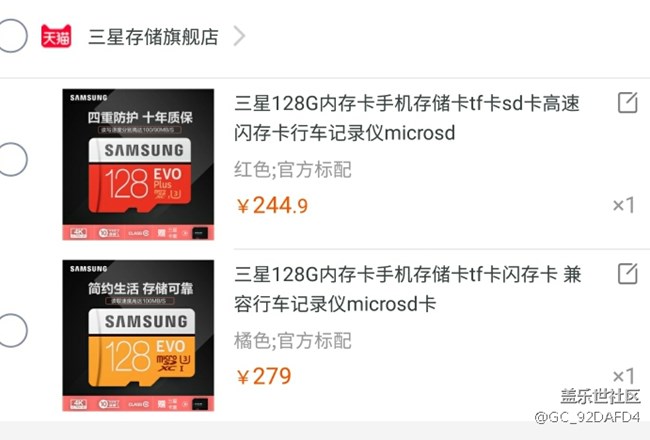Open the orange EVO product thumbnail
Viewport: 650px width, 440px height.
pos(138,335)
